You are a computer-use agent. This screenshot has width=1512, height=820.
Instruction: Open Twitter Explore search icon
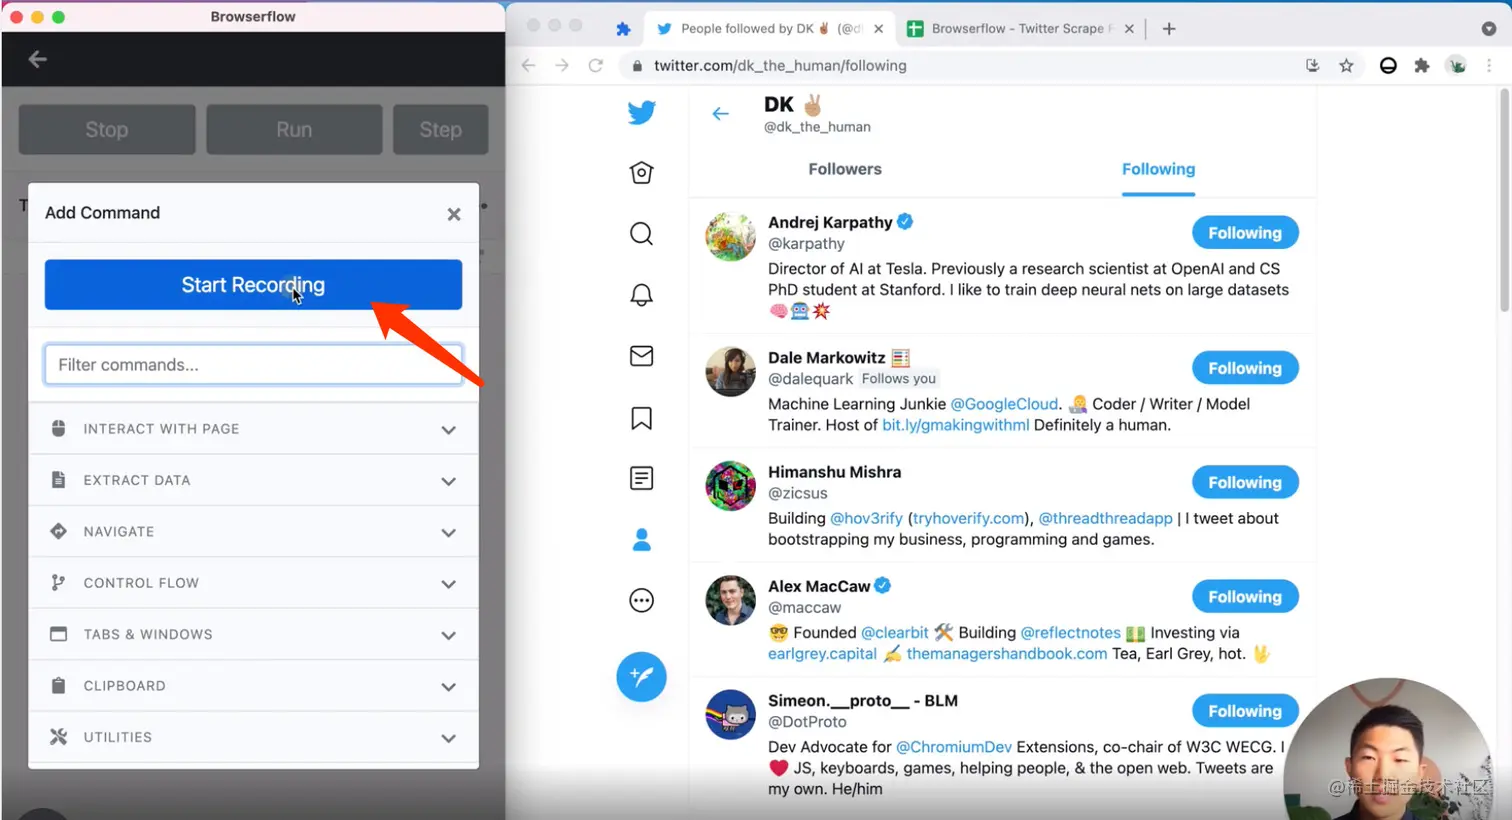point(642,234)
